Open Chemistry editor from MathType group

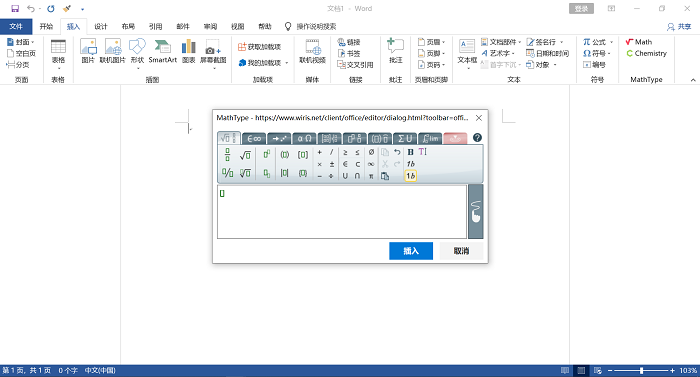tap(646, 54)
